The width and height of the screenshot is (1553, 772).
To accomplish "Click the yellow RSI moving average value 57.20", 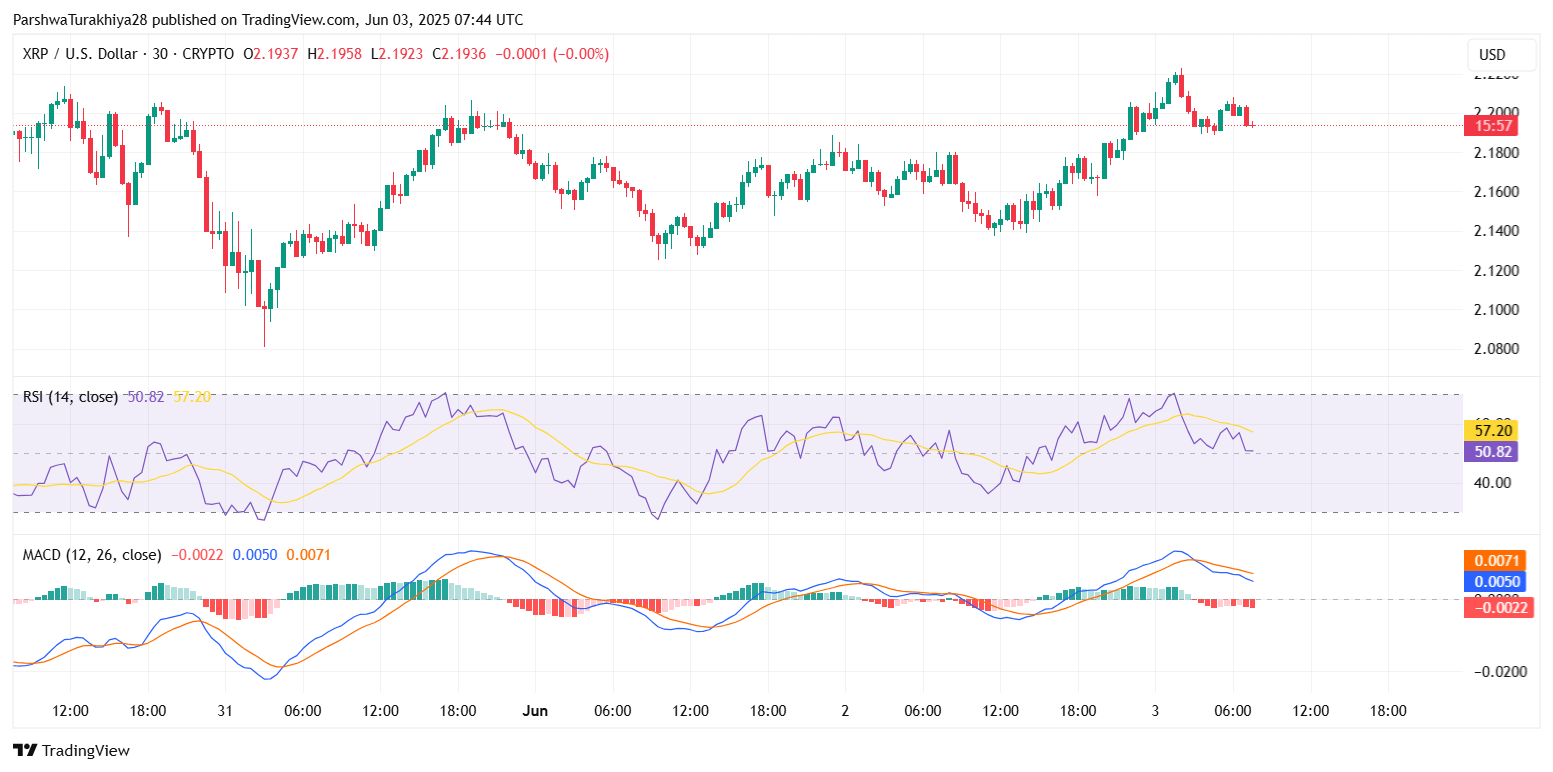I will tap(194, 396).
